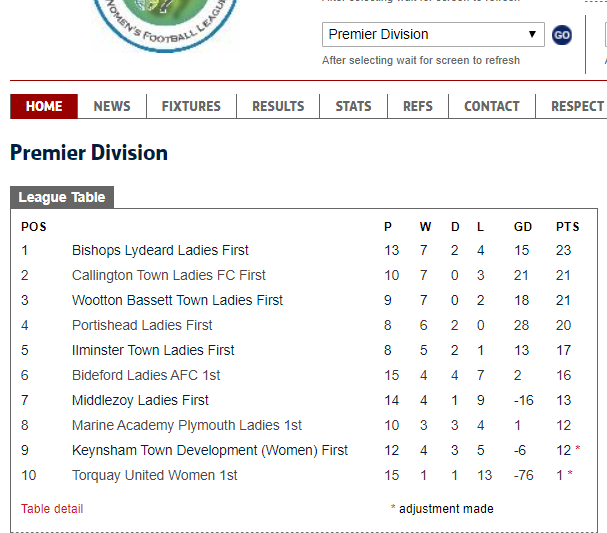Screen dimensions: 607x533
Task: Open Keynsham Town Development (Women) First
Action: [x=210, y=450]
